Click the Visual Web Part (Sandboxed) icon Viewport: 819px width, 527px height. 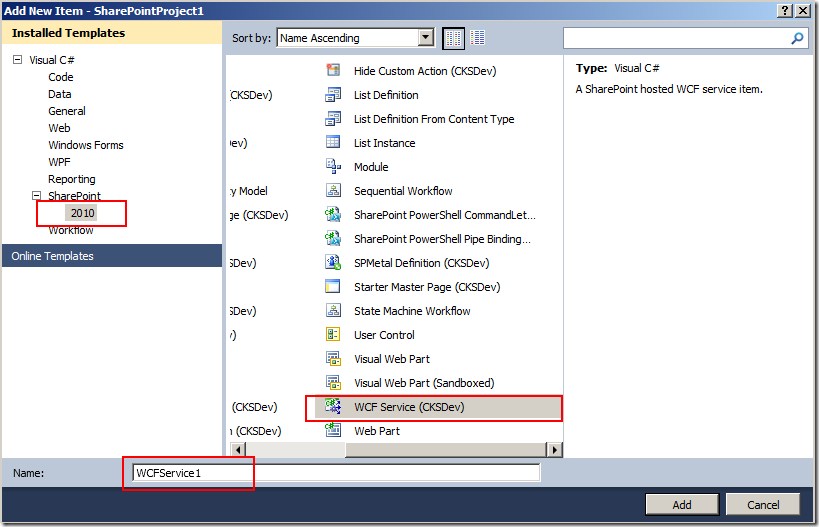tap(333, 383)
